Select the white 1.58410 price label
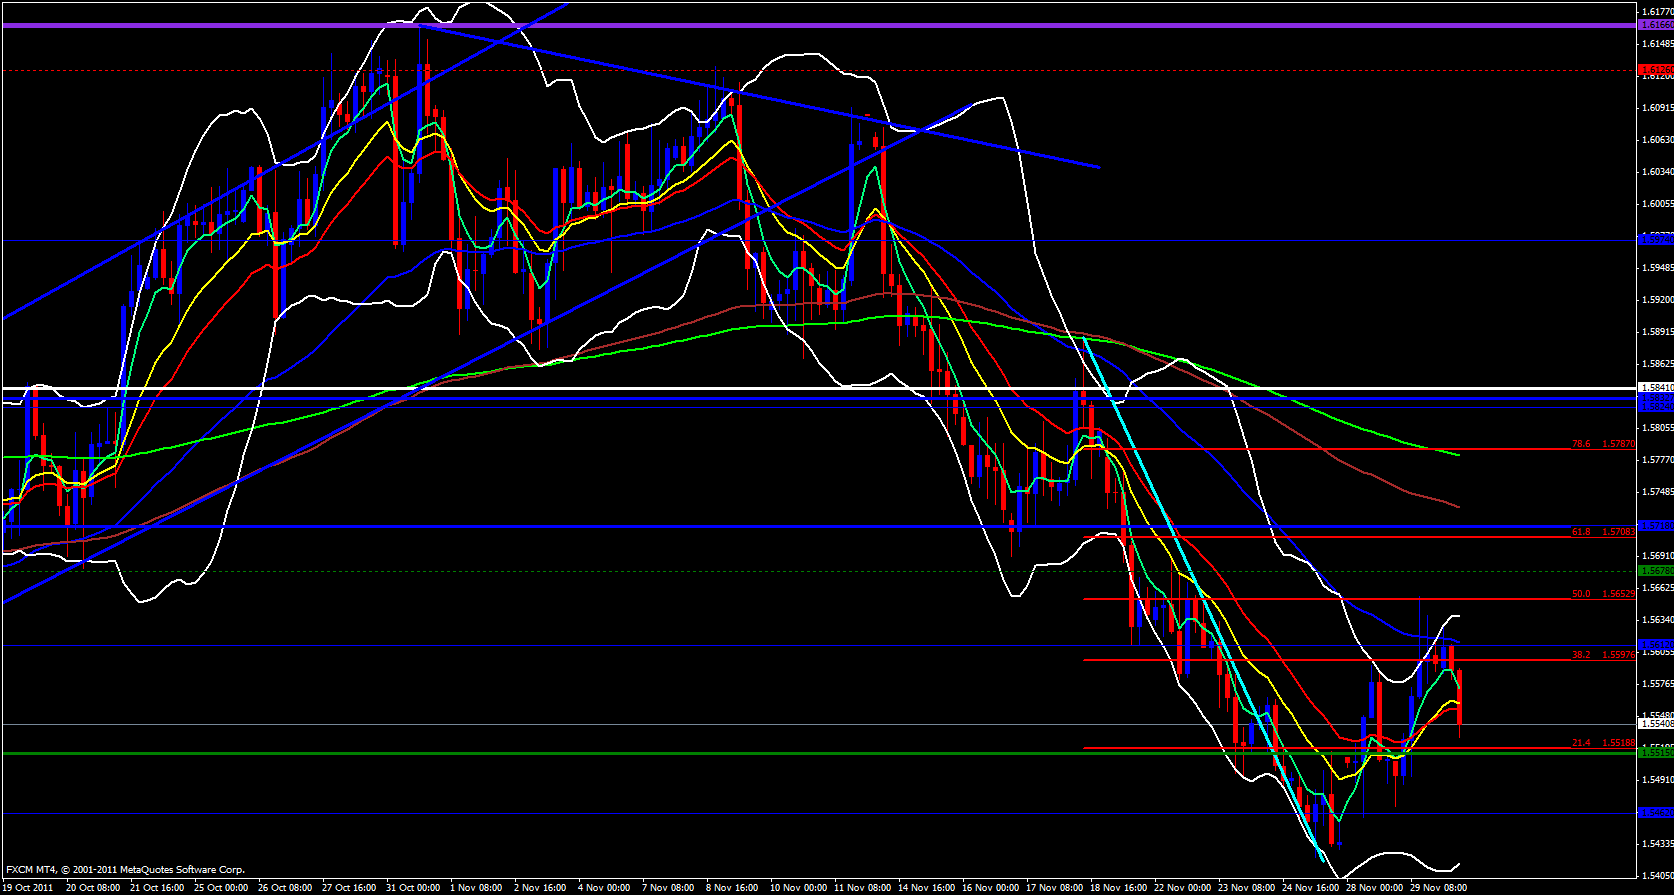This screenshot has width=1674, height=895. click(1655, 388)
